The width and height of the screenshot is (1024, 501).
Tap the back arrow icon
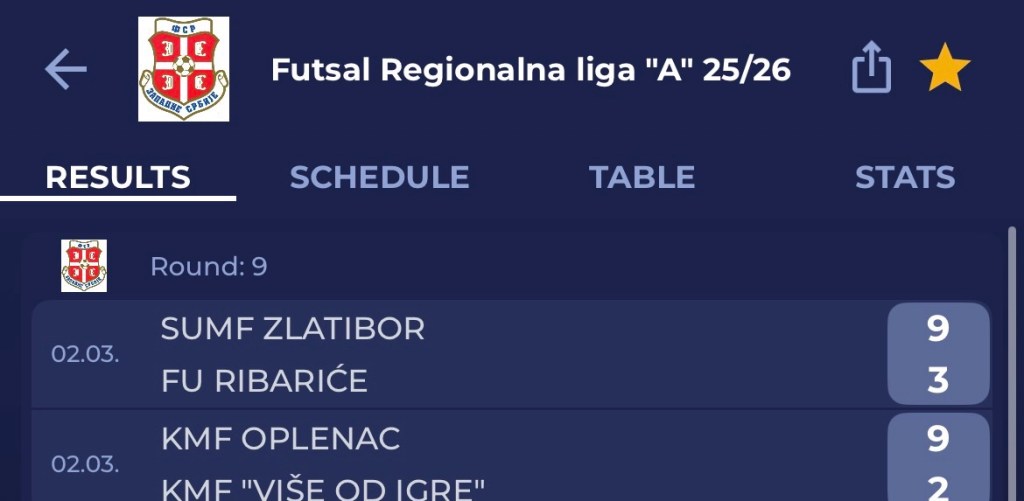click(66, 70)
